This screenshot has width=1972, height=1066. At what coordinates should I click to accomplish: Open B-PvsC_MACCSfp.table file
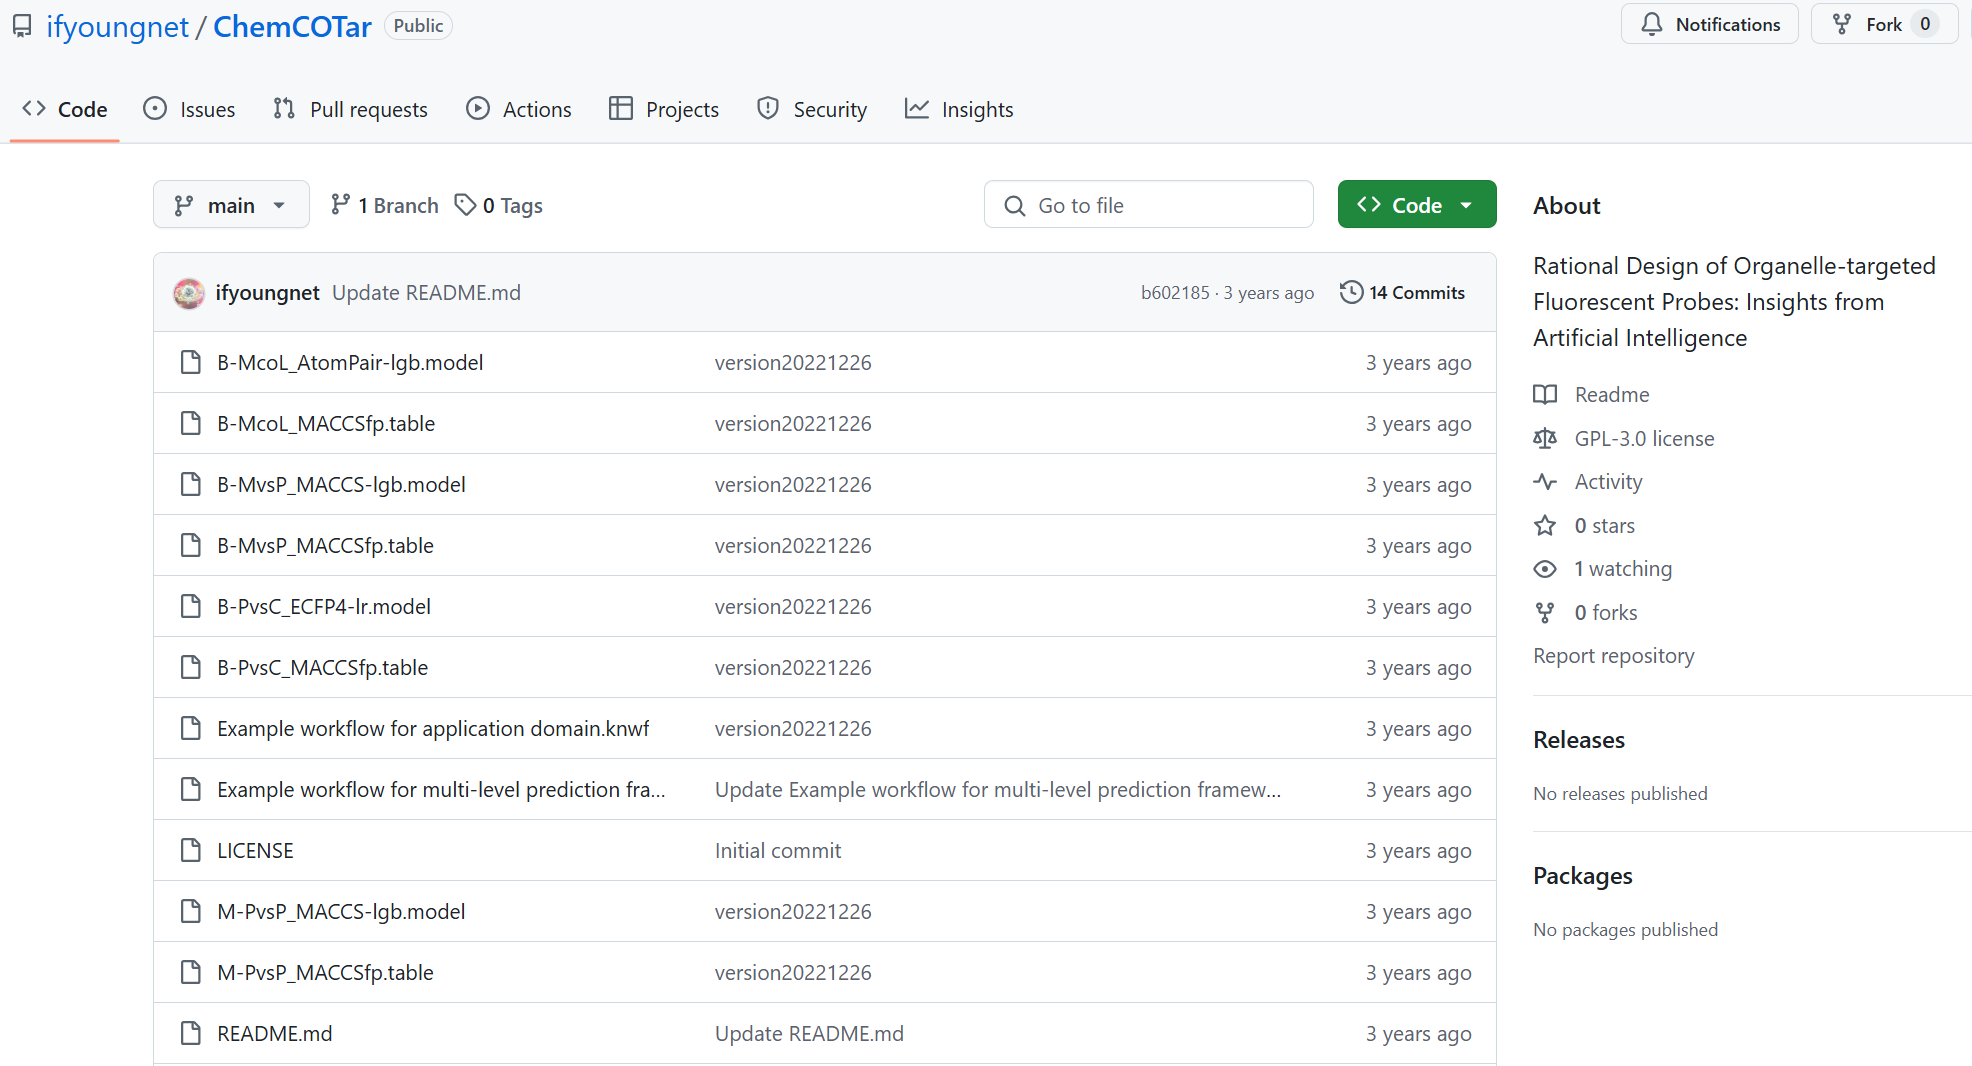322,667
